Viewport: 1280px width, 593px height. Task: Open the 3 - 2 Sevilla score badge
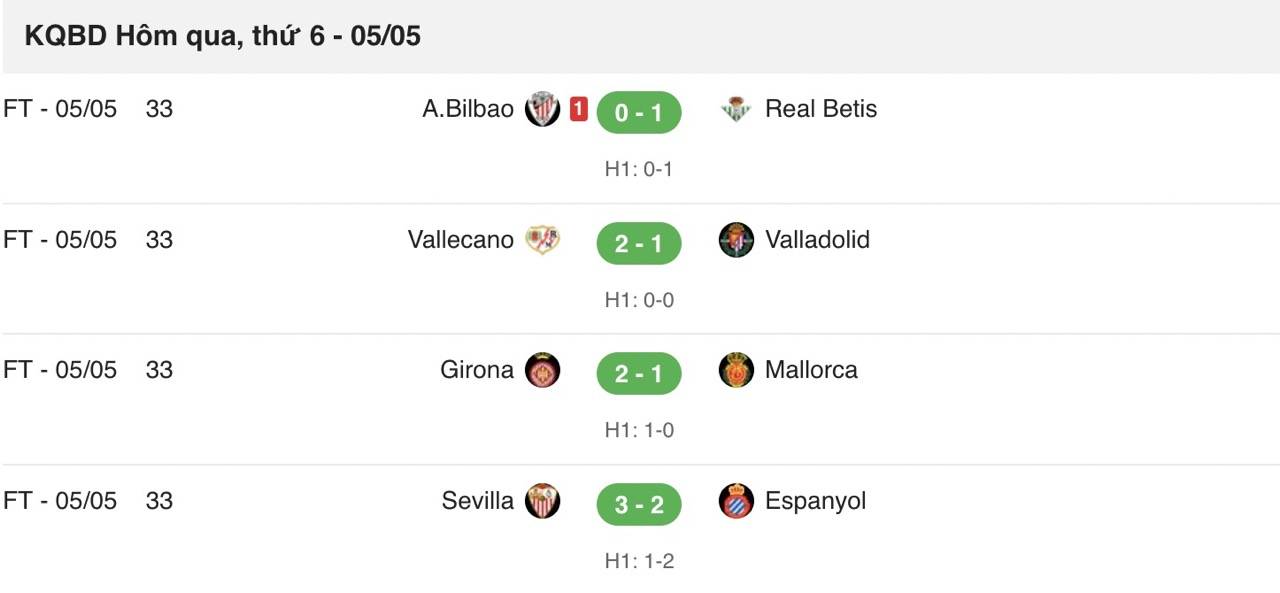click(638, 504)
